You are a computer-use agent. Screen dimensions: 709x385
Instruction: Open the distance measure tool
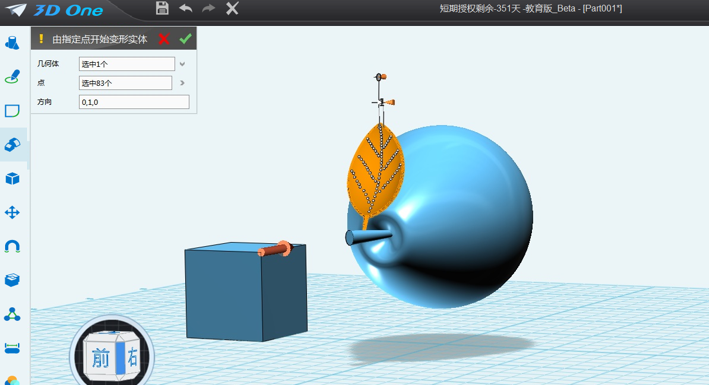pos(12,348)
